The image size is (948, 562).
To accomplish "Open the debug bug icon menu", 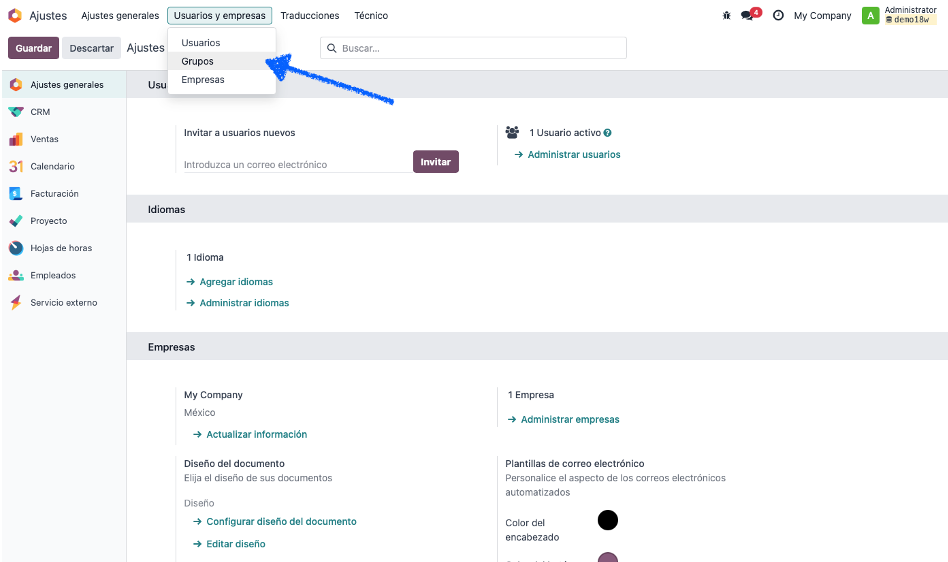I will click(726, 16).
